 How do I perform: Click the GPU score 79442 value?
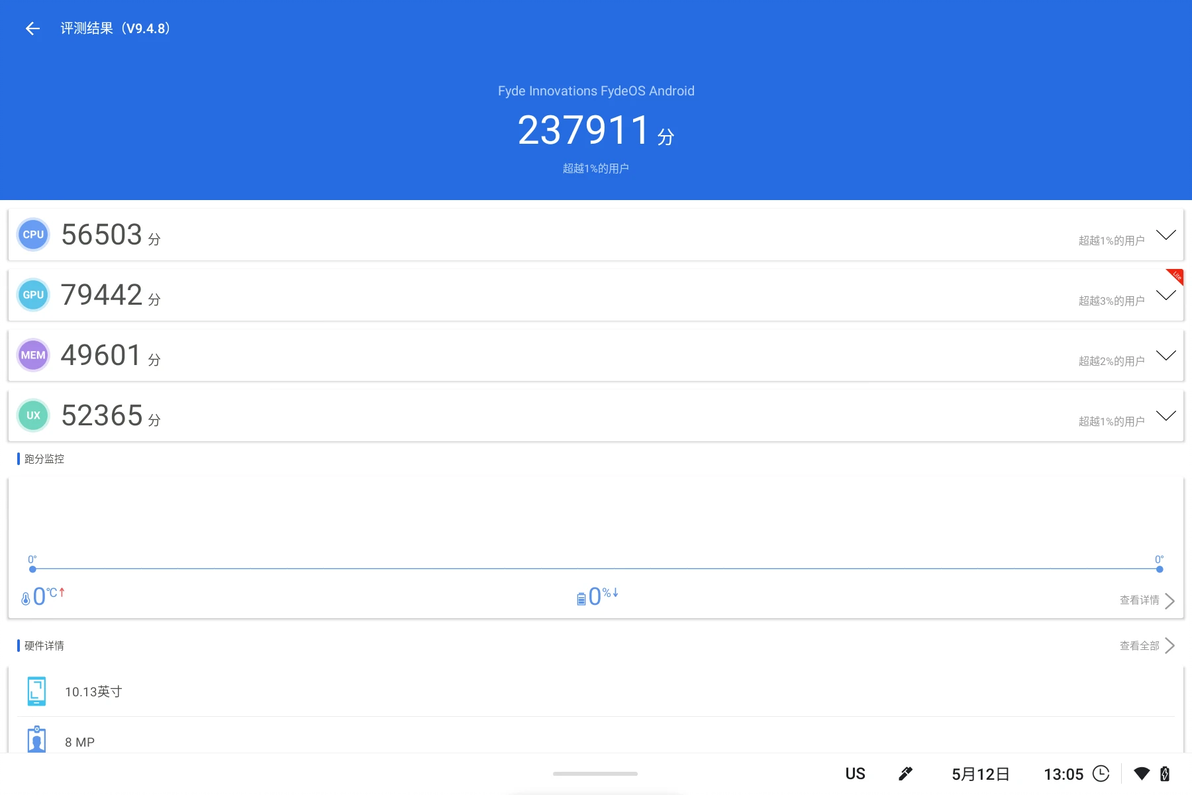(102, 295)
